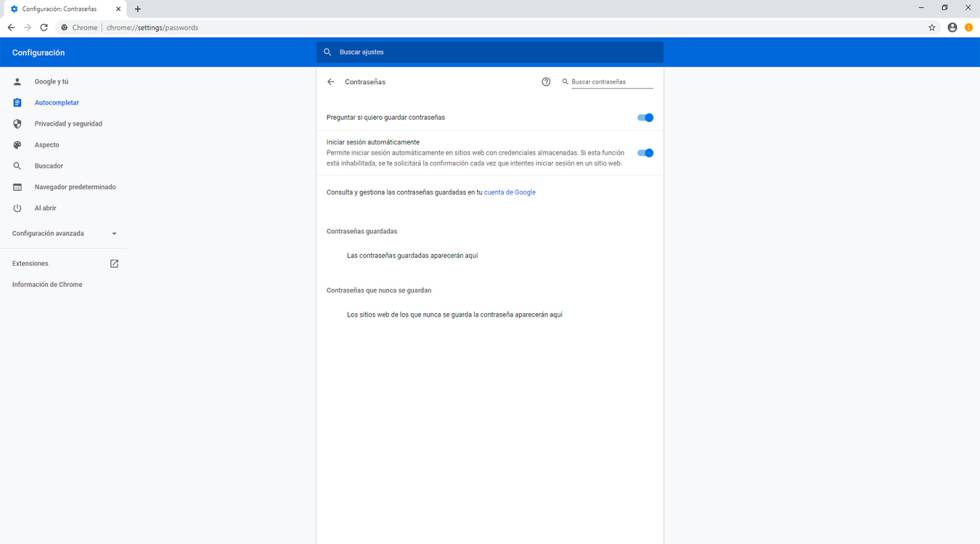Click the address bar URL chrome://settings/passwords

[152, 28]
